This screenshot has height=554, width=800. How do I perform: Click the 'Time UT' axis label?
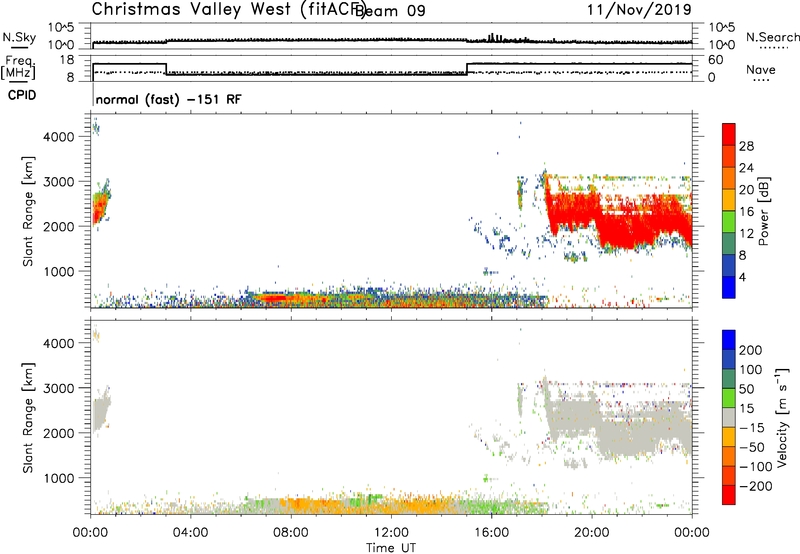point(391,548)
